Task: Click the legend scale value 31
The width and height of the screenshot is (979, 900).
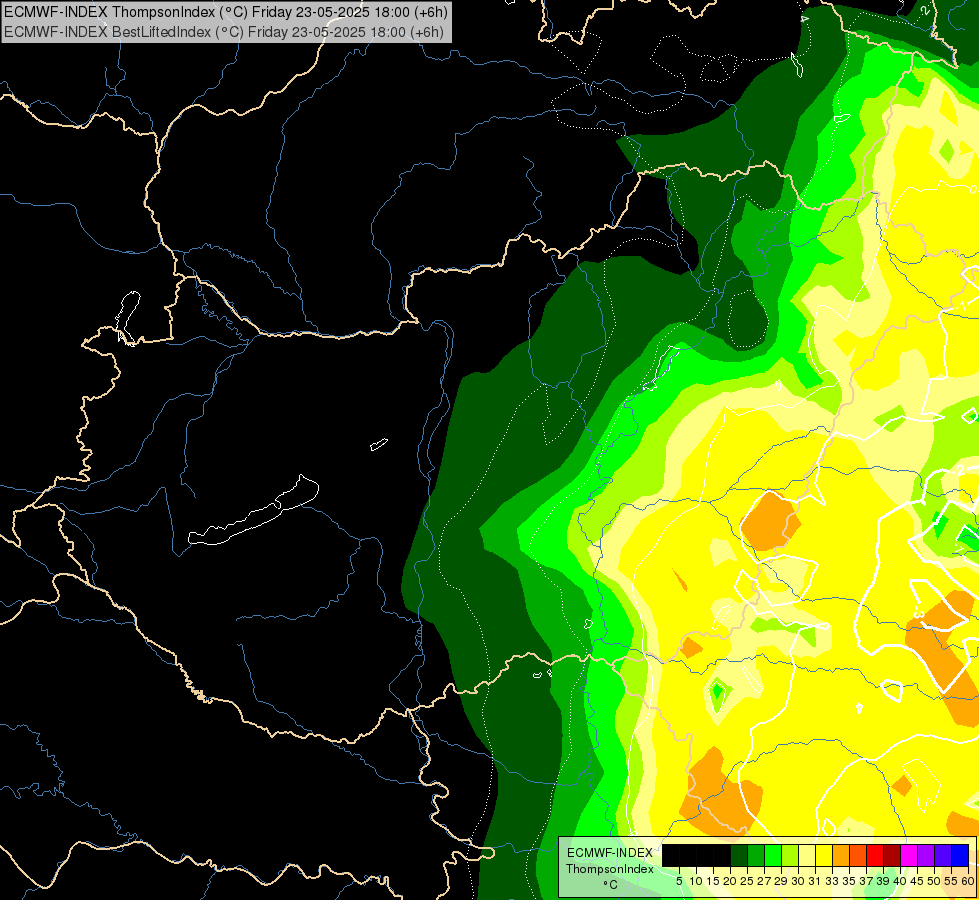Action: 815,881
